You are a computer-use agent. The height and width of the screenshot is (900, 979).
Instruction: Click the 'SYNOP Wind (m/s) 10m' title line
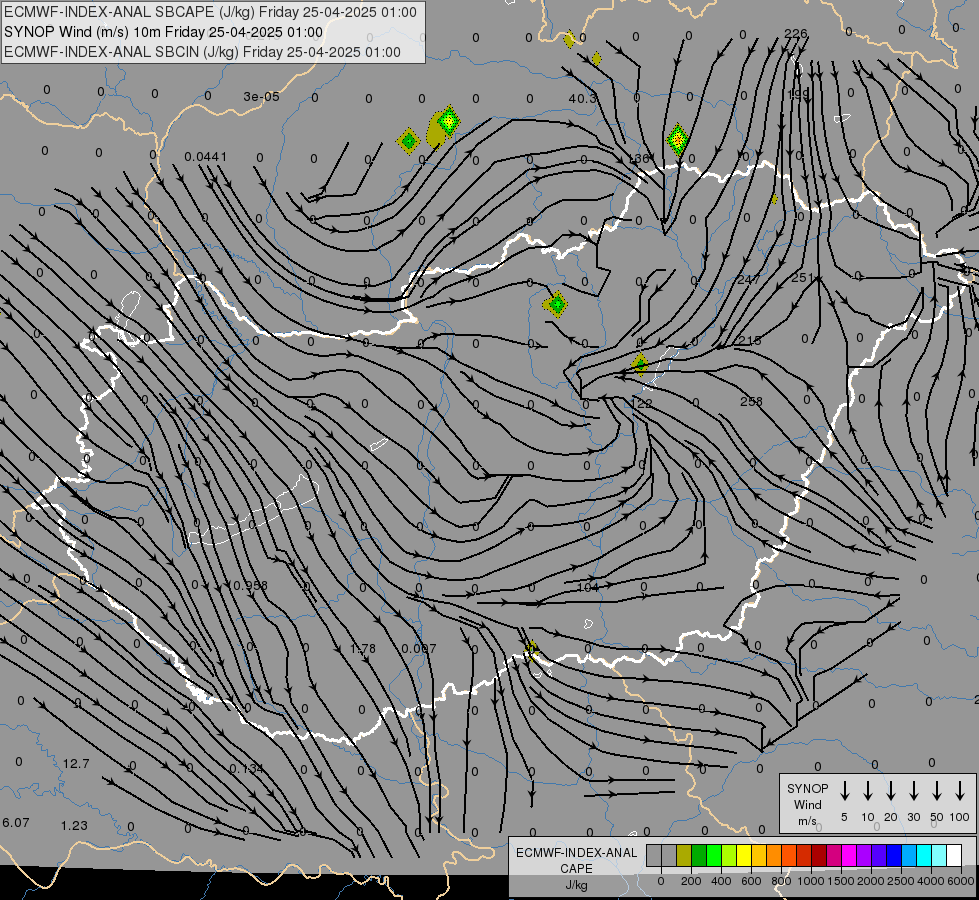tap(164, 32)
